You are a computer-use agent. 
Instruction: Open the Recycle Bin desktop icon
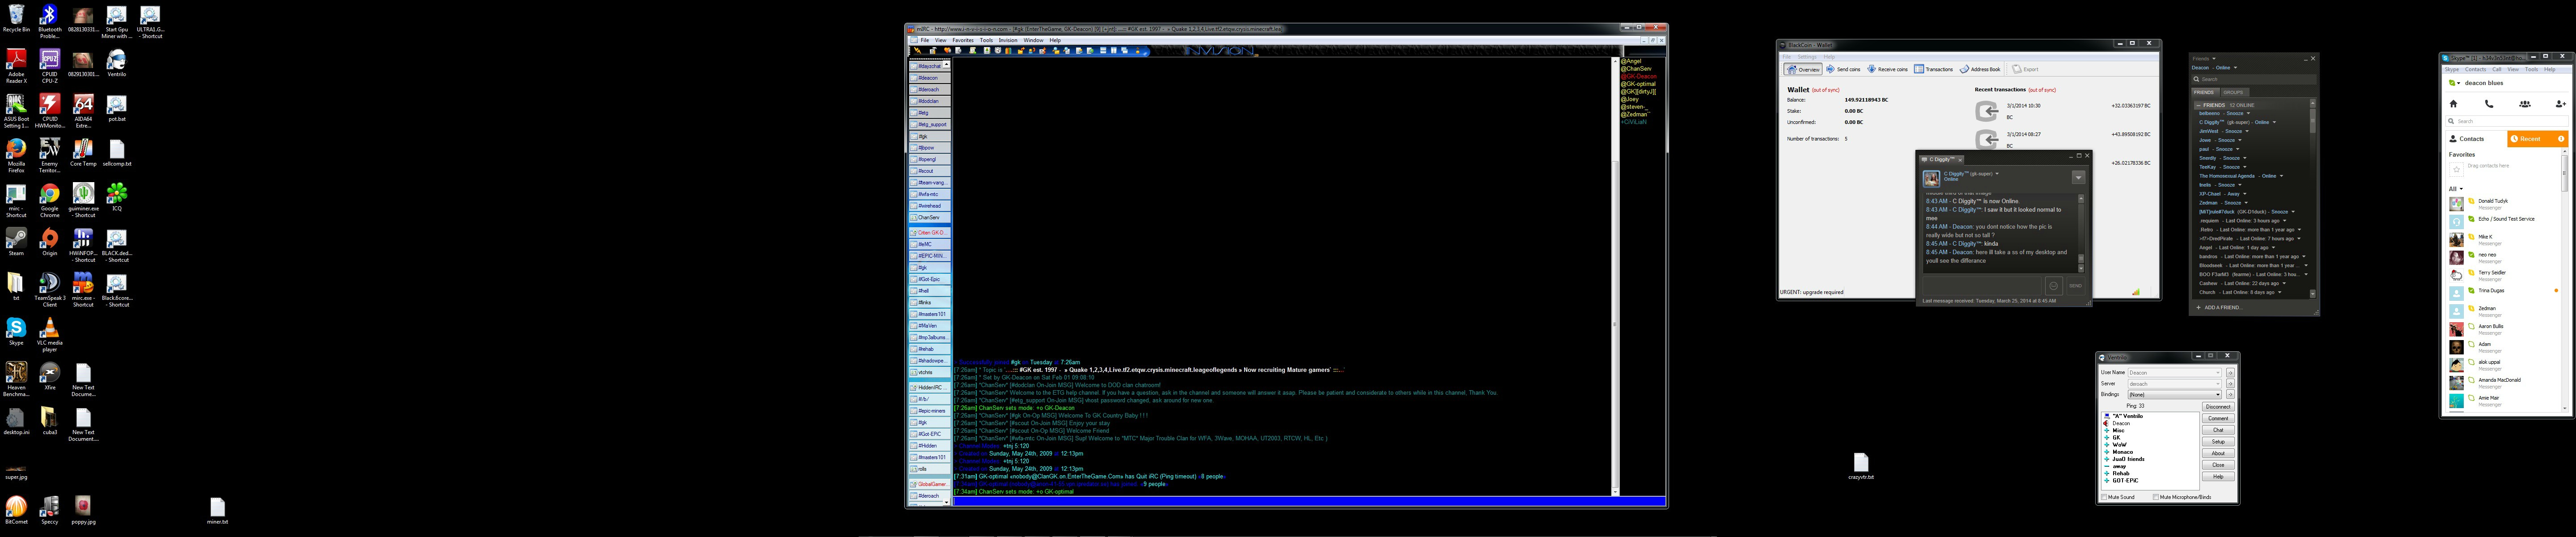tap(16, 17)
